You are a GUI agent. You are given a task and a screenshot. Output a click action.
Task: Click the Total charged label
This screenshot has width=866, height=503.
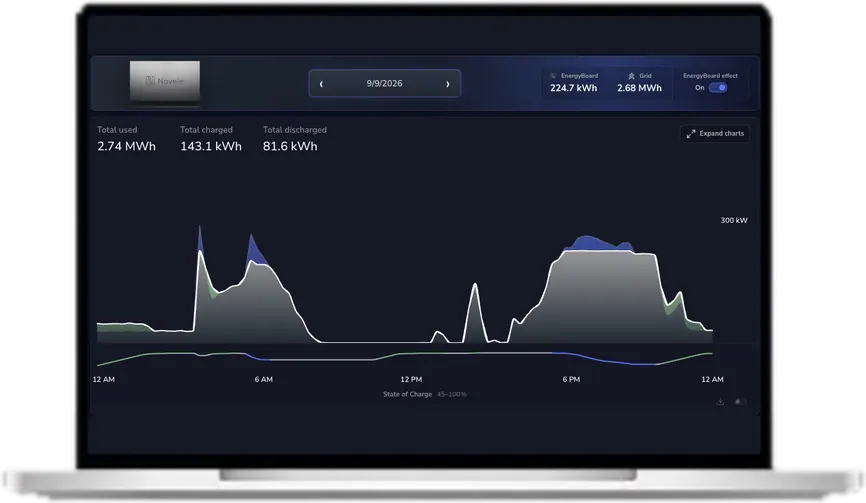pos(206,130)
